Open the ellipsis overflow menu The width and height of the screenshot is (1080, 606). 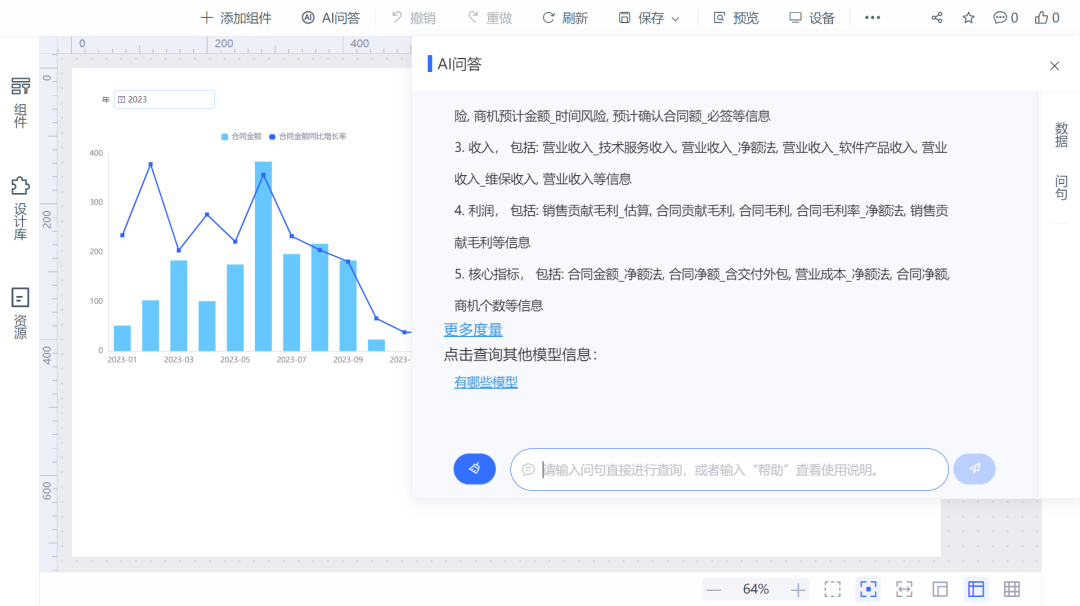pyautogui.click(x=872, y=17)
